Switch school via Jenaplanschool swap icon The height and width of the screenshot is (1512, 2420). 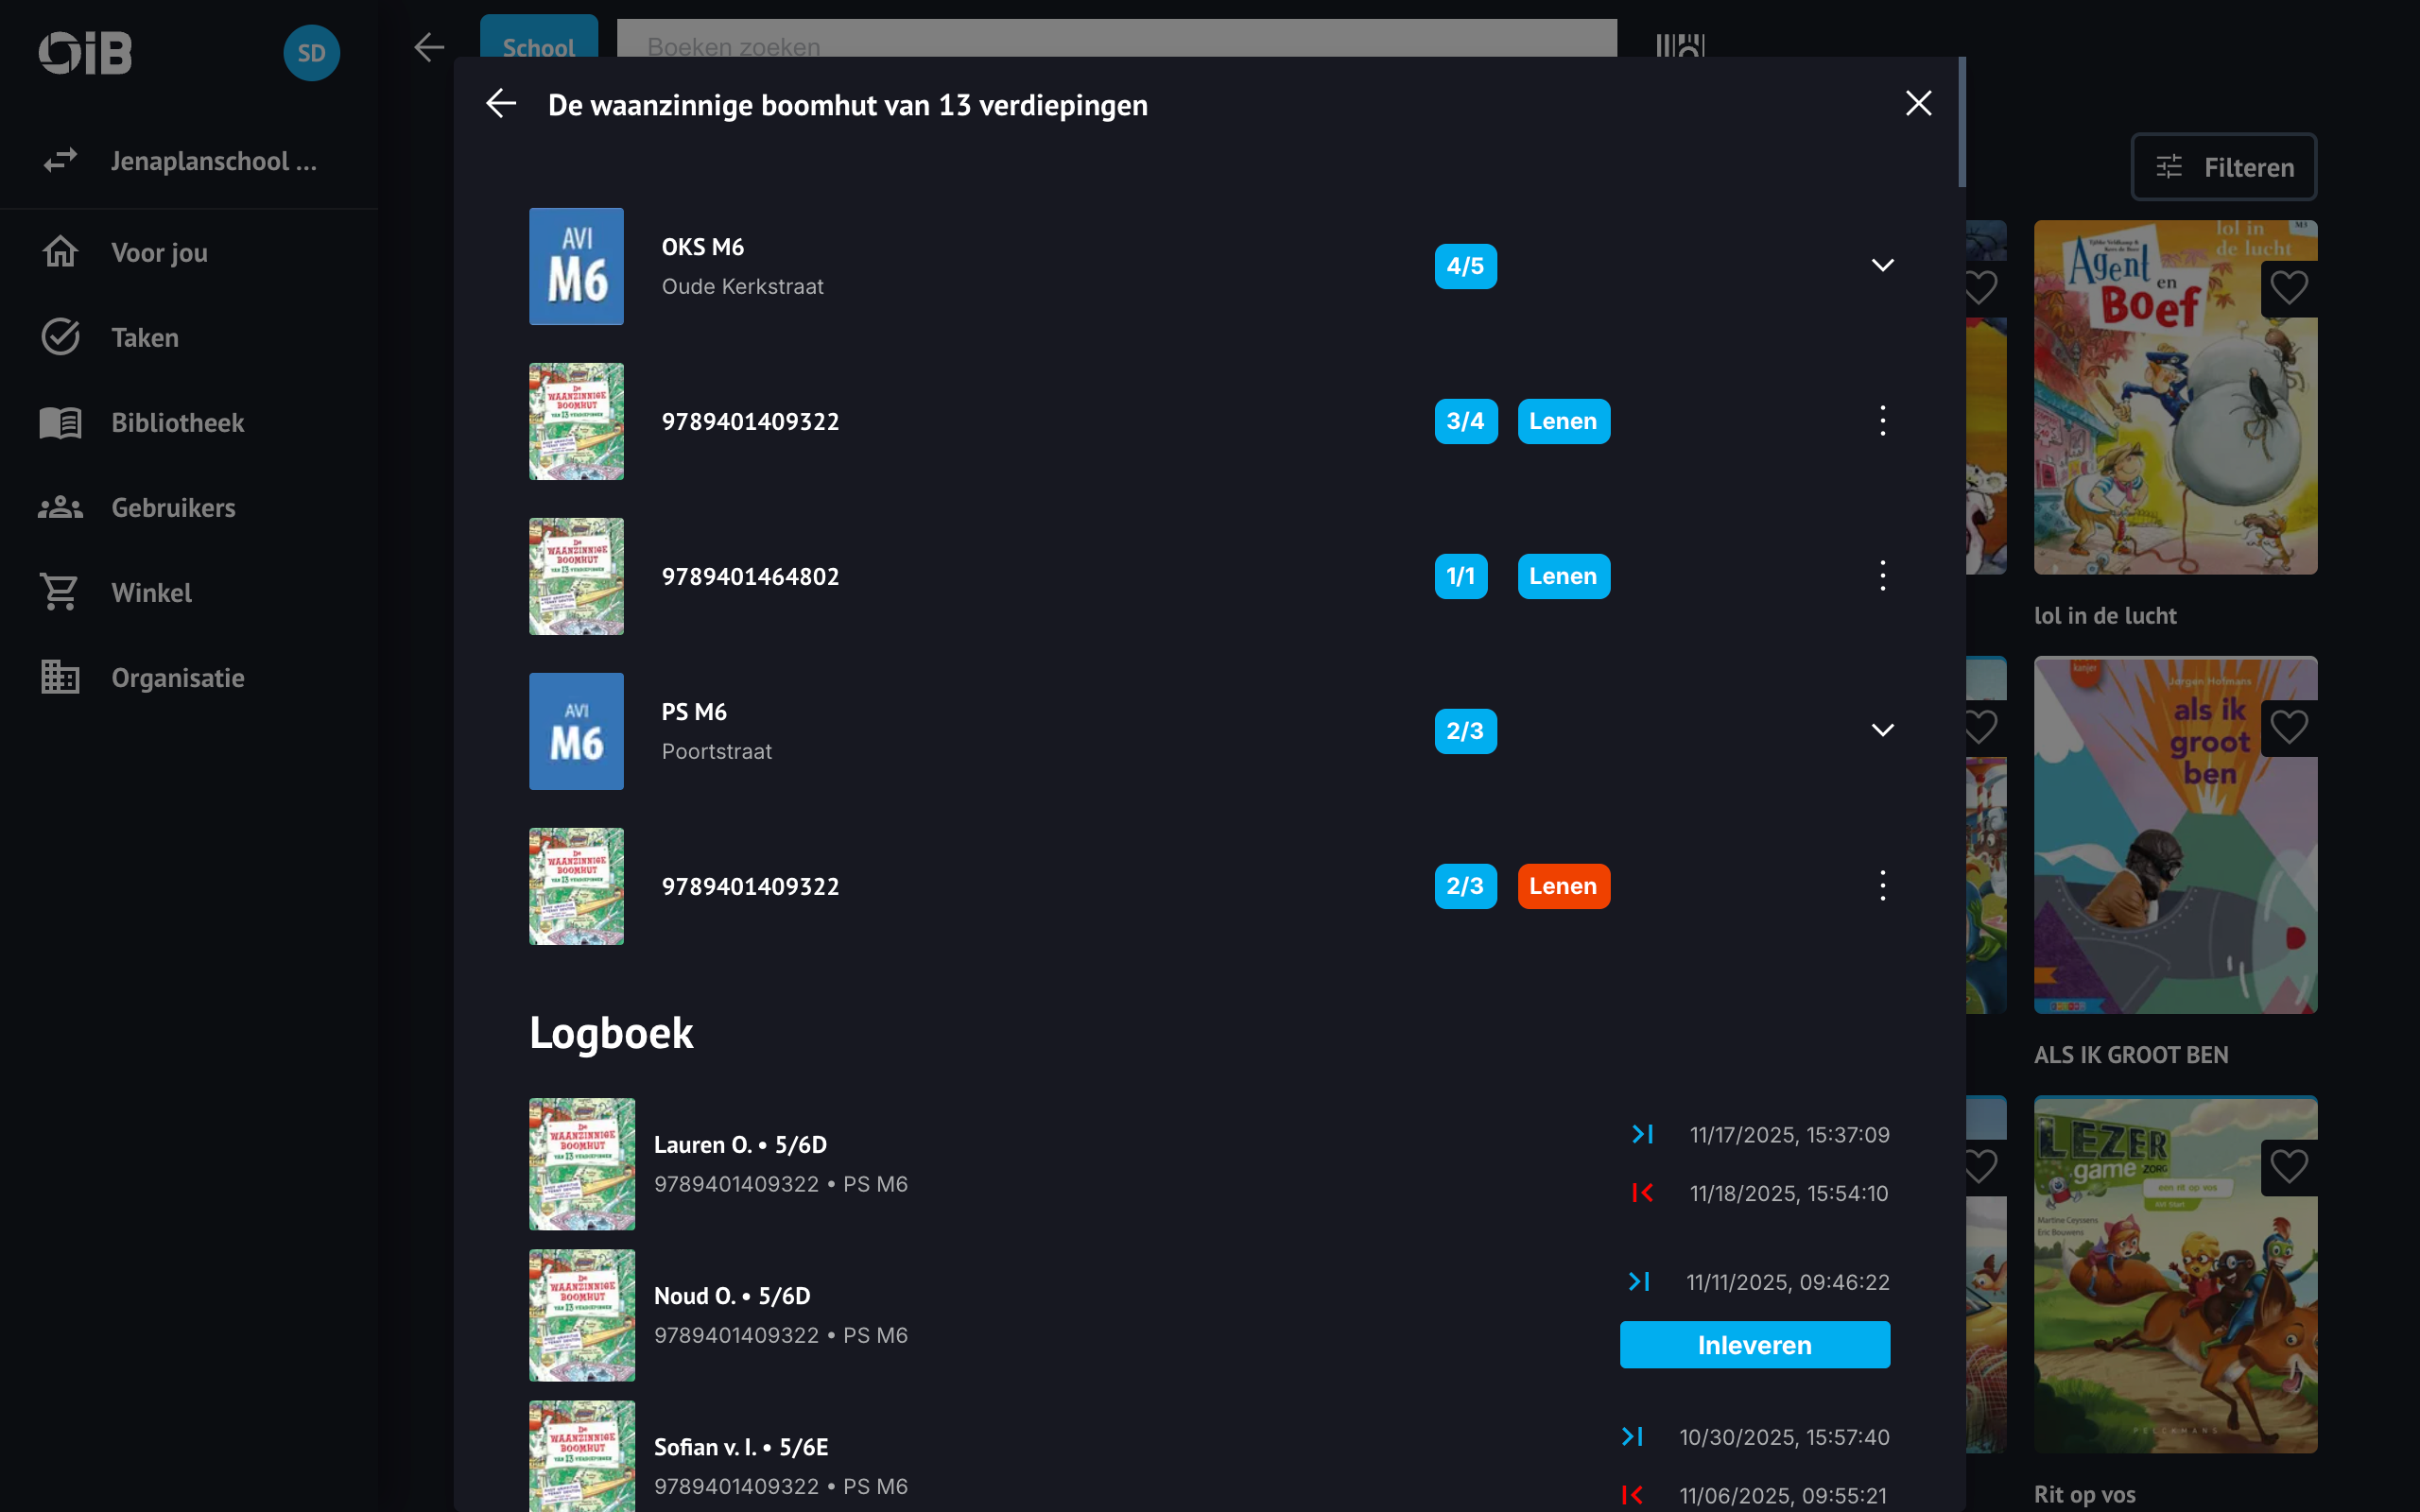60,161
